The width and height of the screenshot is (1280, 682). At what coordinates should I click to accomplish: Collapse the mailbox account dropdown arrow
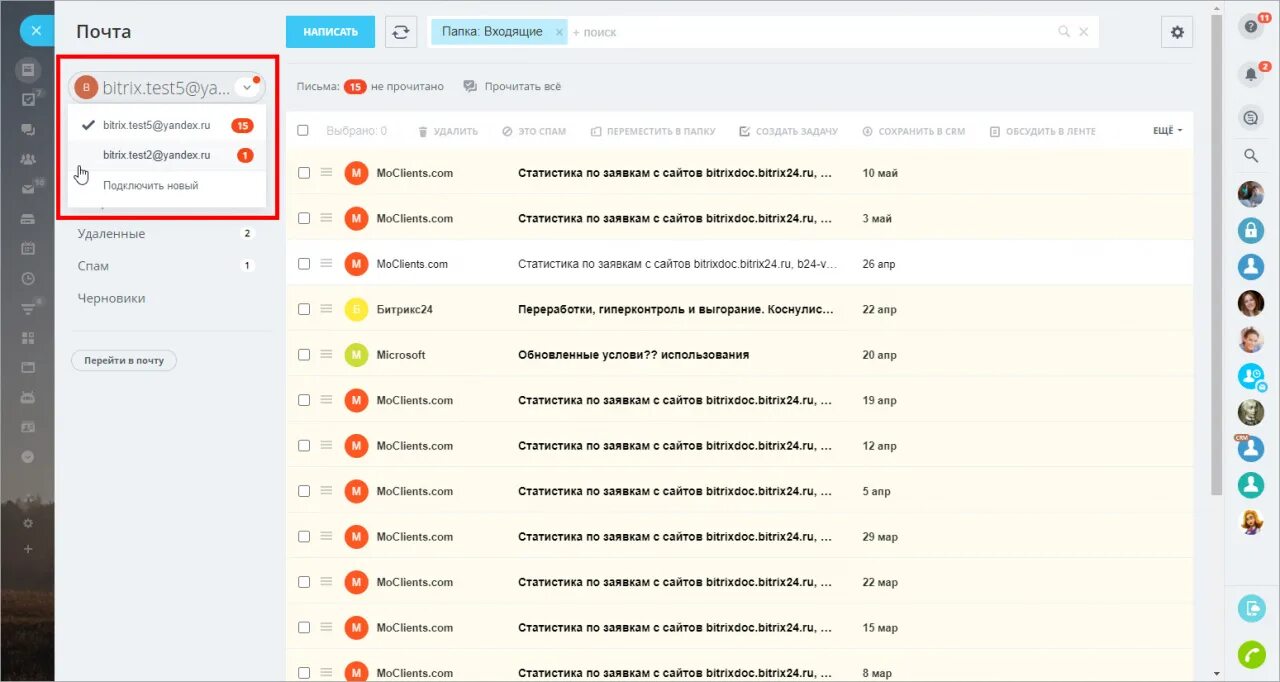pos(247,87)
